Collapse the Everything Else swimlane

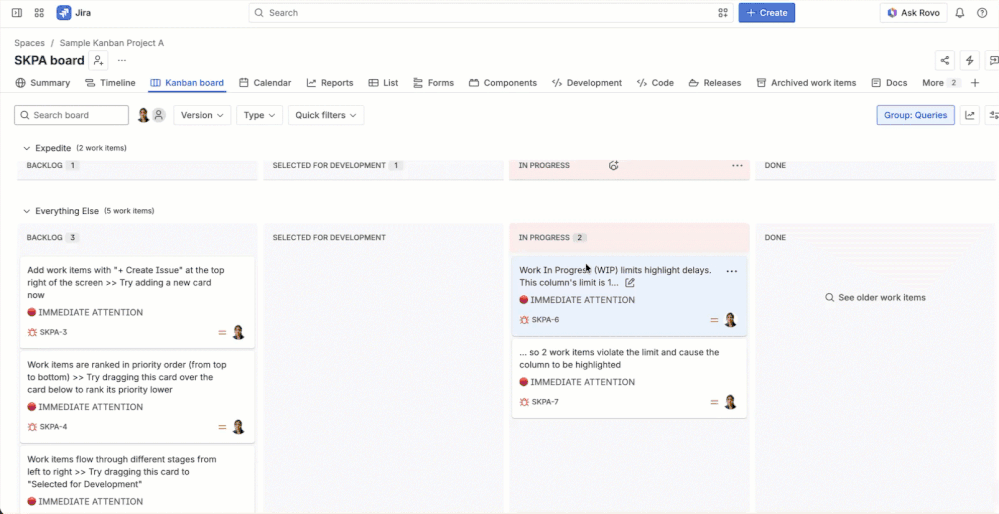click(27, 211)
